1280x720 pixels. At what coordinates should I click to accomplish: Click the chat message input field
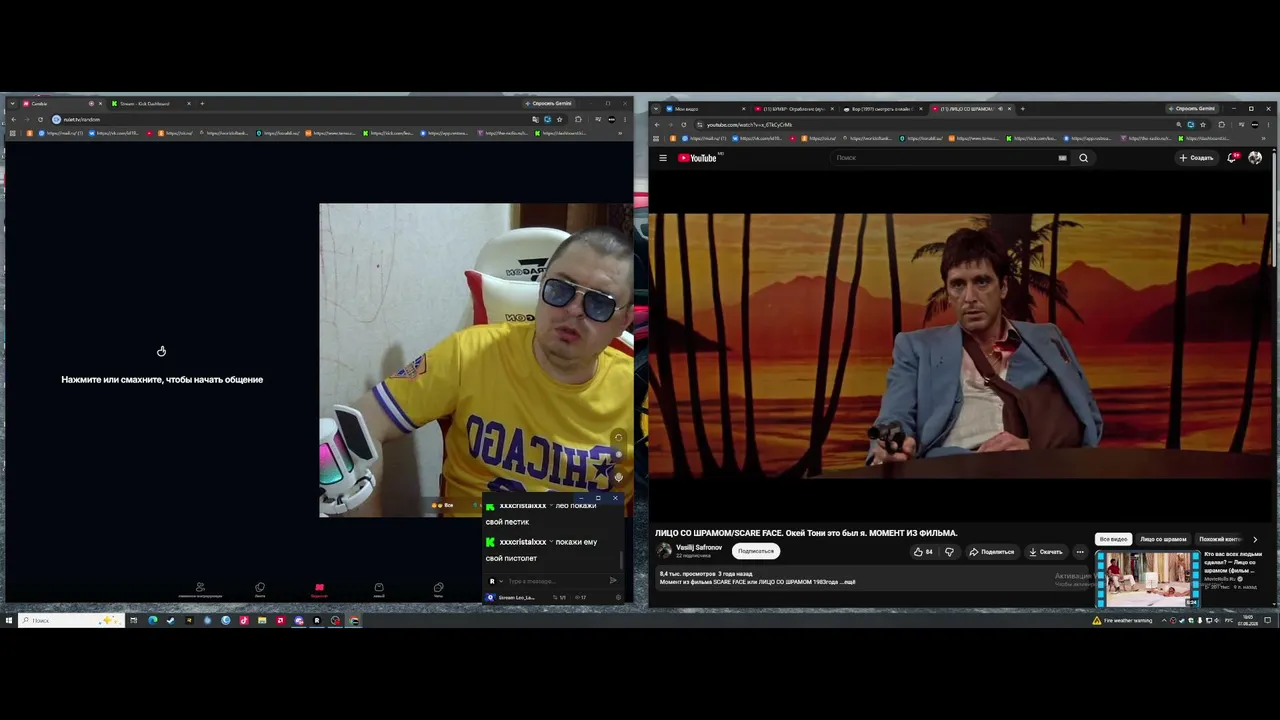[554, 581]
